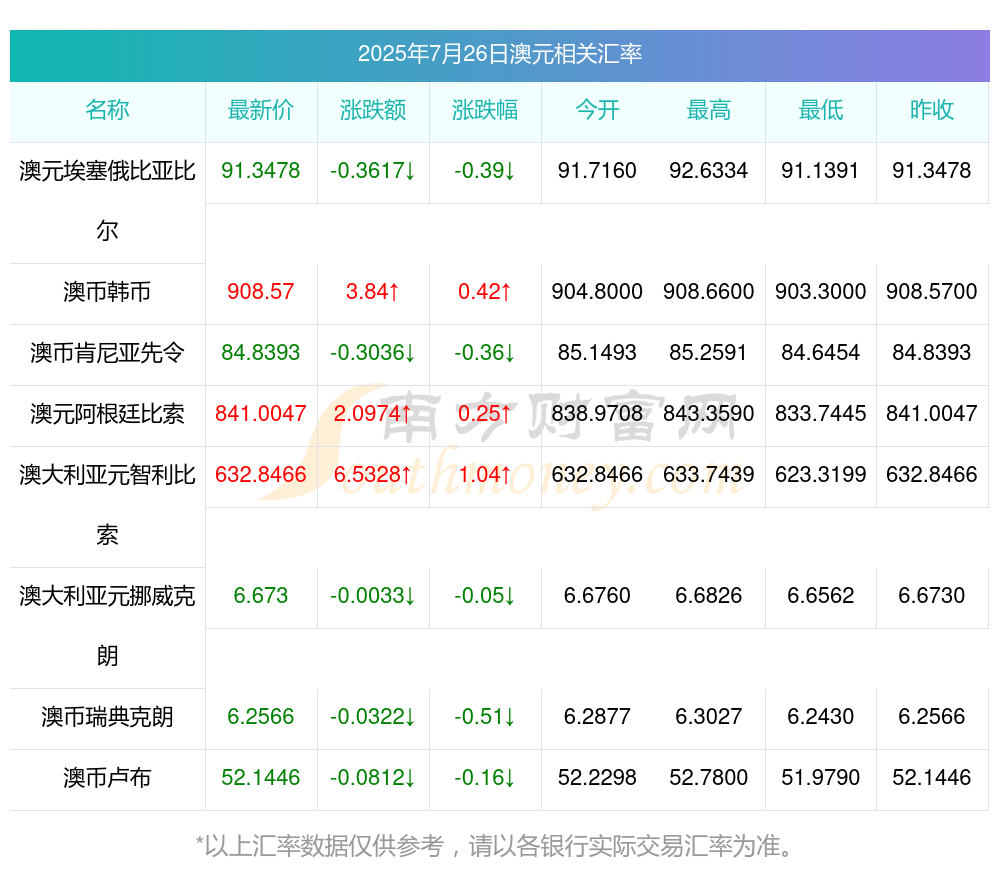Image resolution: width=1000 pixels, height=877 pixels.
Task: Click low value 903.3000
Action: click(820, 291)
